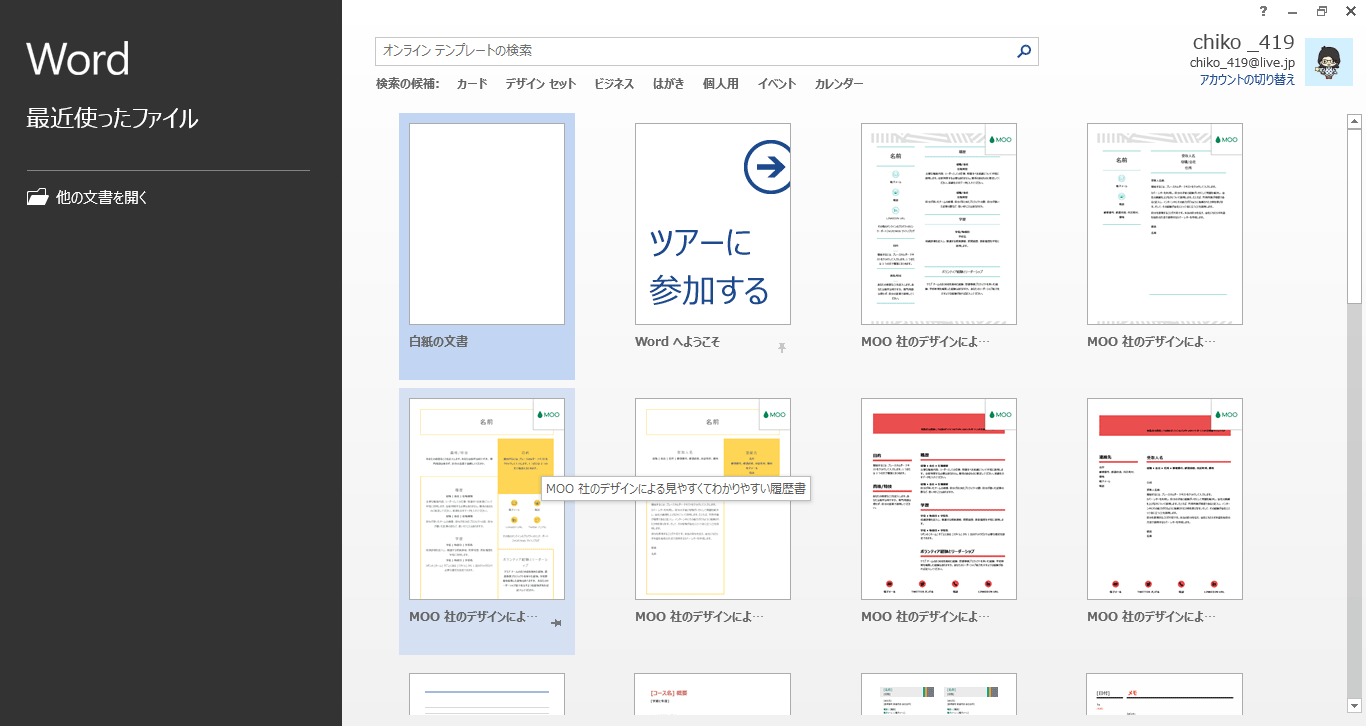Screen dimensions: 1366x726
Task: Open the ツアーに参加する welcome template
Action: click(713, 224)
